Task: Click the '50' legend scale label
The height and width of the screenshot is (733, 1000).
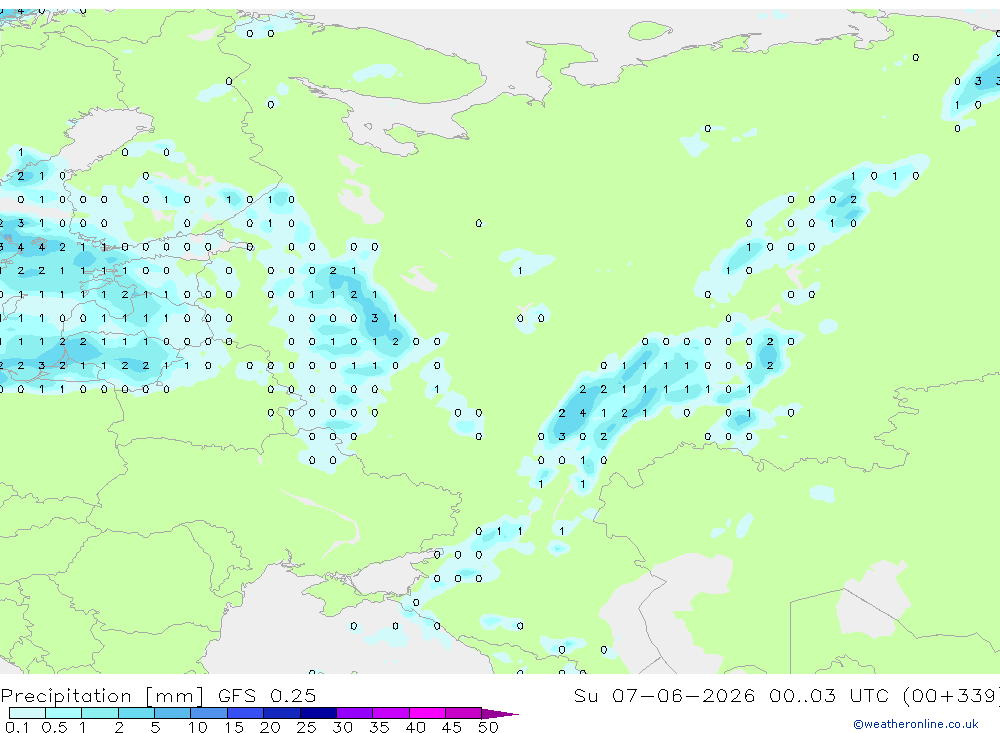Action: click(x=488, y=727)
